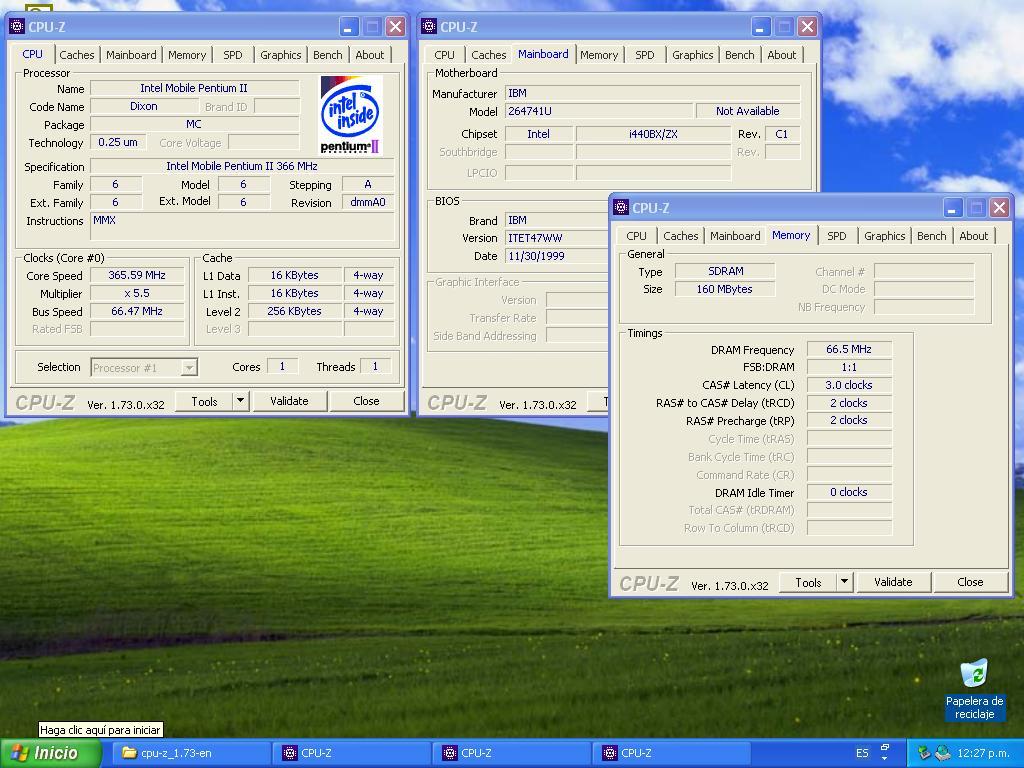Click the network tray icon near the clock
The image size is (1024, 768).
click(942, 753)
